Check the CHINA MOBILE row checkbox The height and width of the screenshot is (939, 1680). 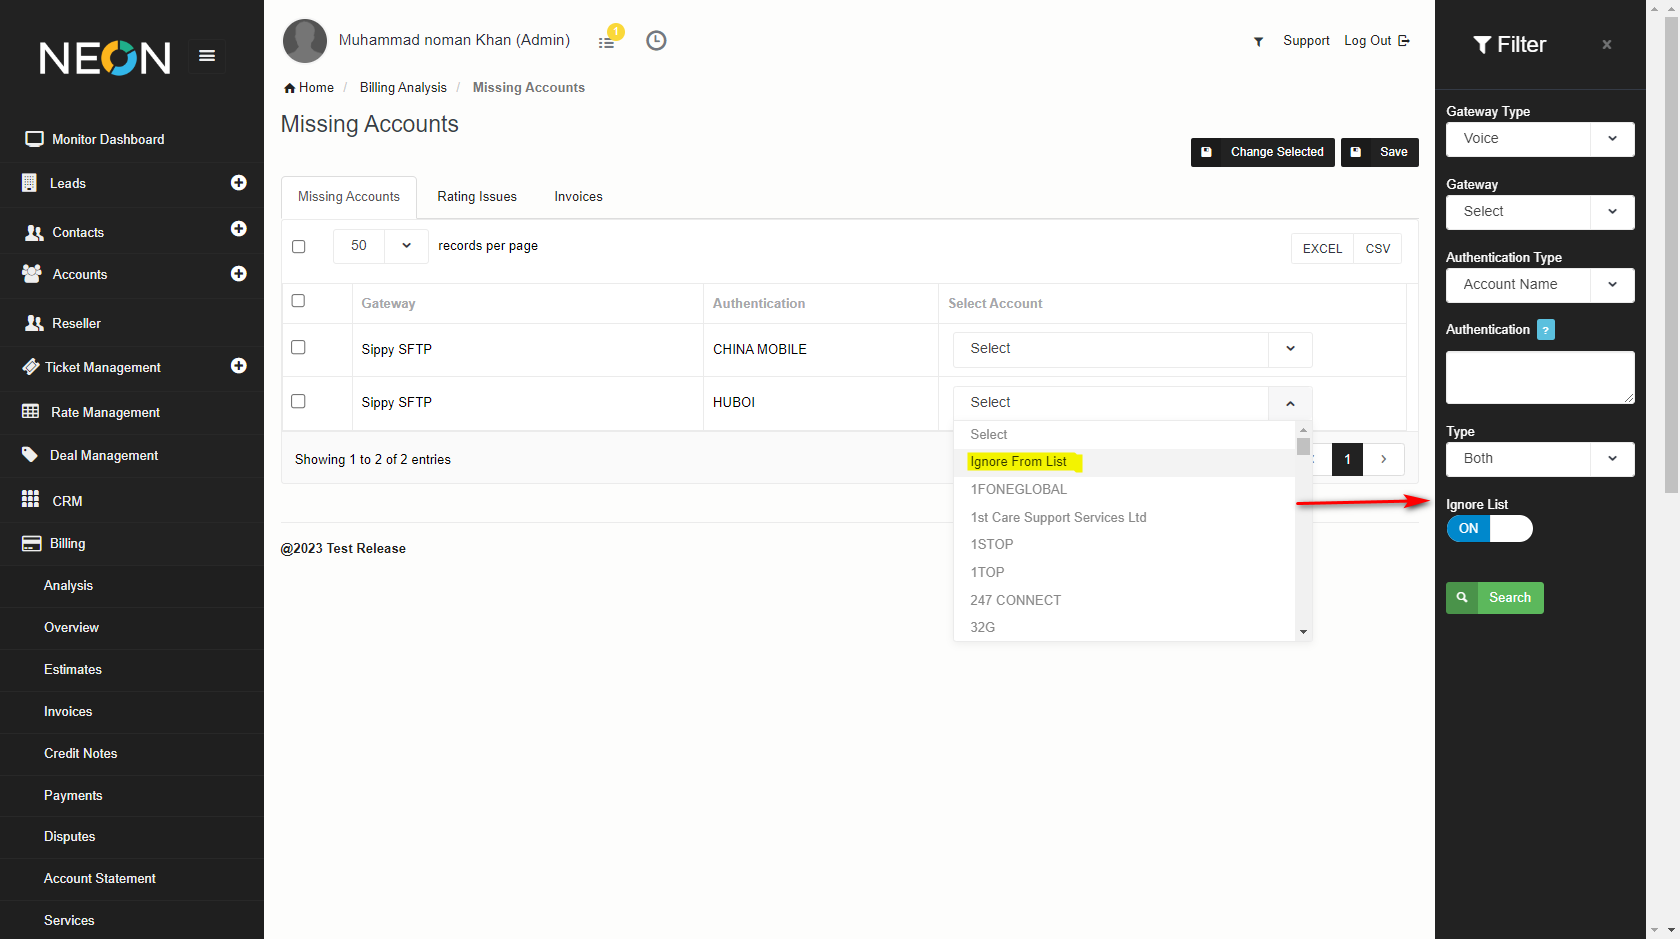pyautogui.click(x=298, y=348)
